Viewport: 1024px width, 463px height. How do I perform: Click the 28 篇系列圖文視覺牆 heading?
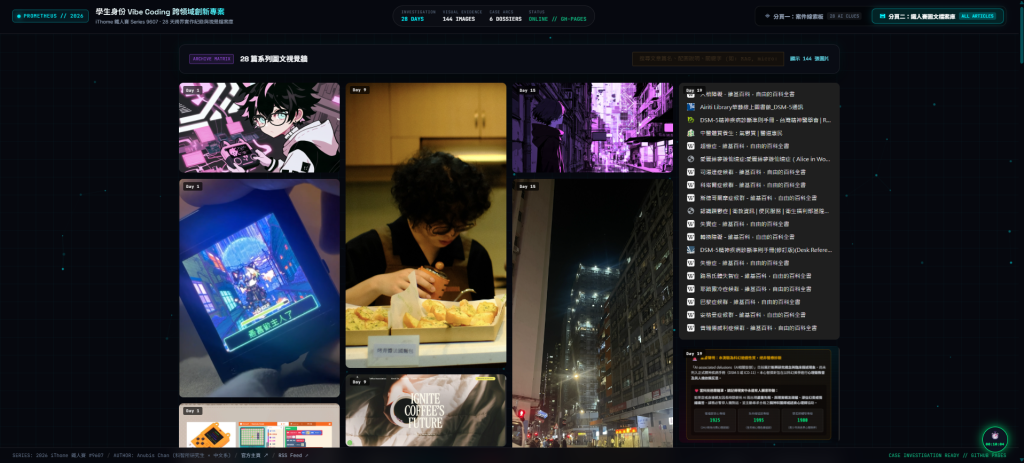[274, 59]
